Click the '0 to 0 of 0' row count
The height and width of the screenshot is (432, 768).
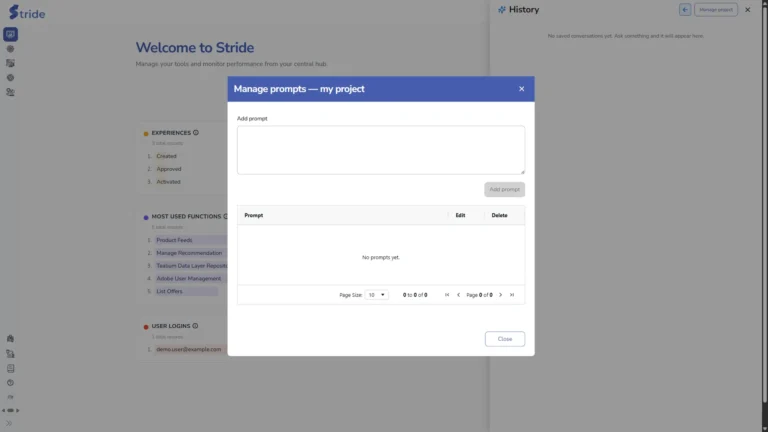415,295
